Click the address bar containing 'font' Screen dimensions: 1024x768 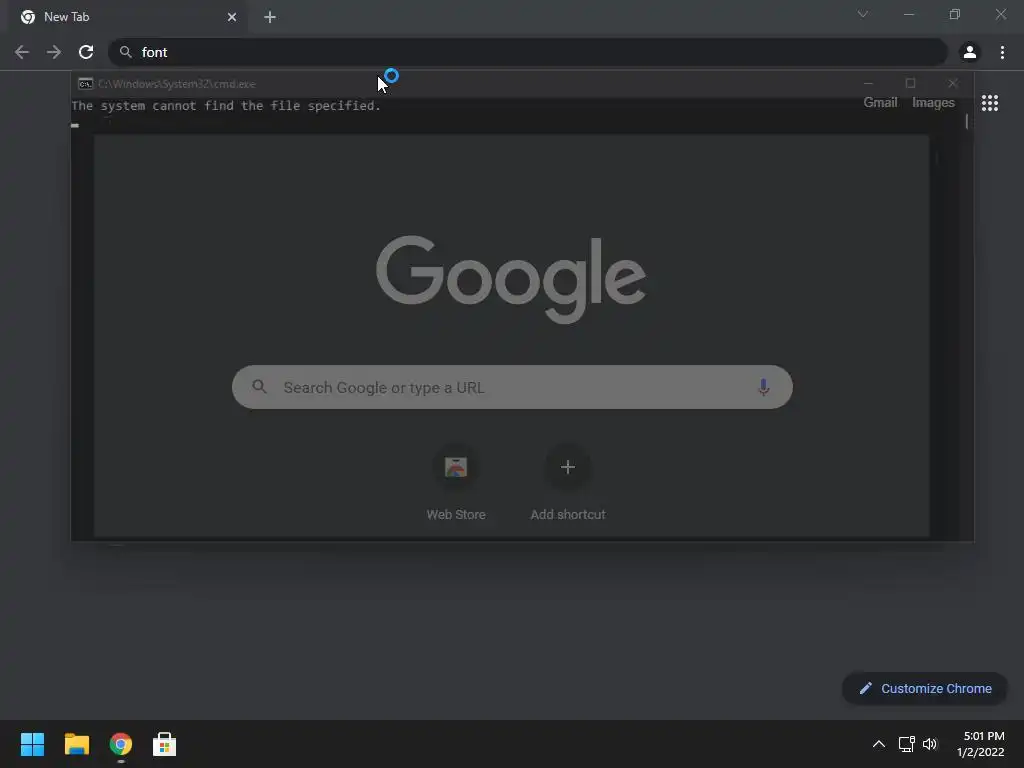point(528,52)
